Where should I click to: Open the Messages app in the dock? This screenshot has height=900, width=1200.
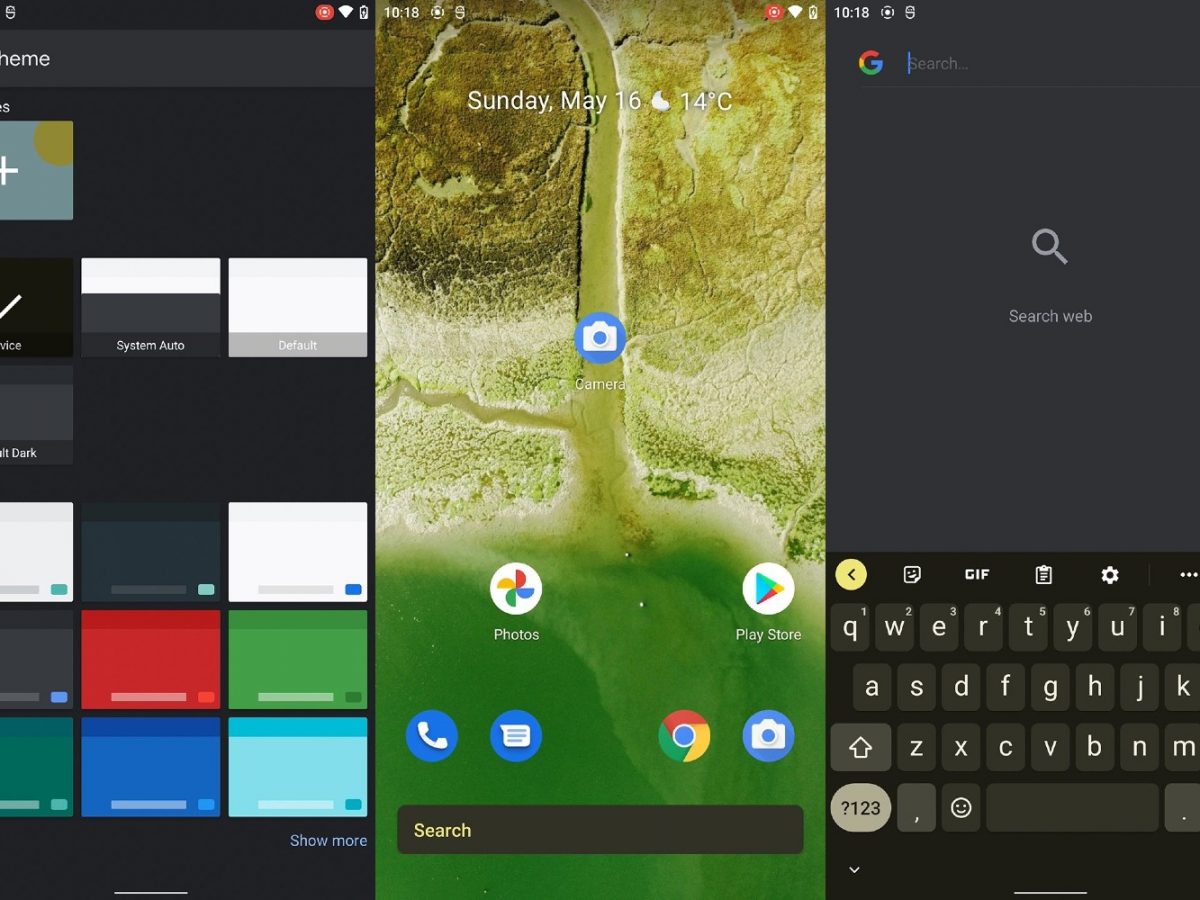pos(516,736)
